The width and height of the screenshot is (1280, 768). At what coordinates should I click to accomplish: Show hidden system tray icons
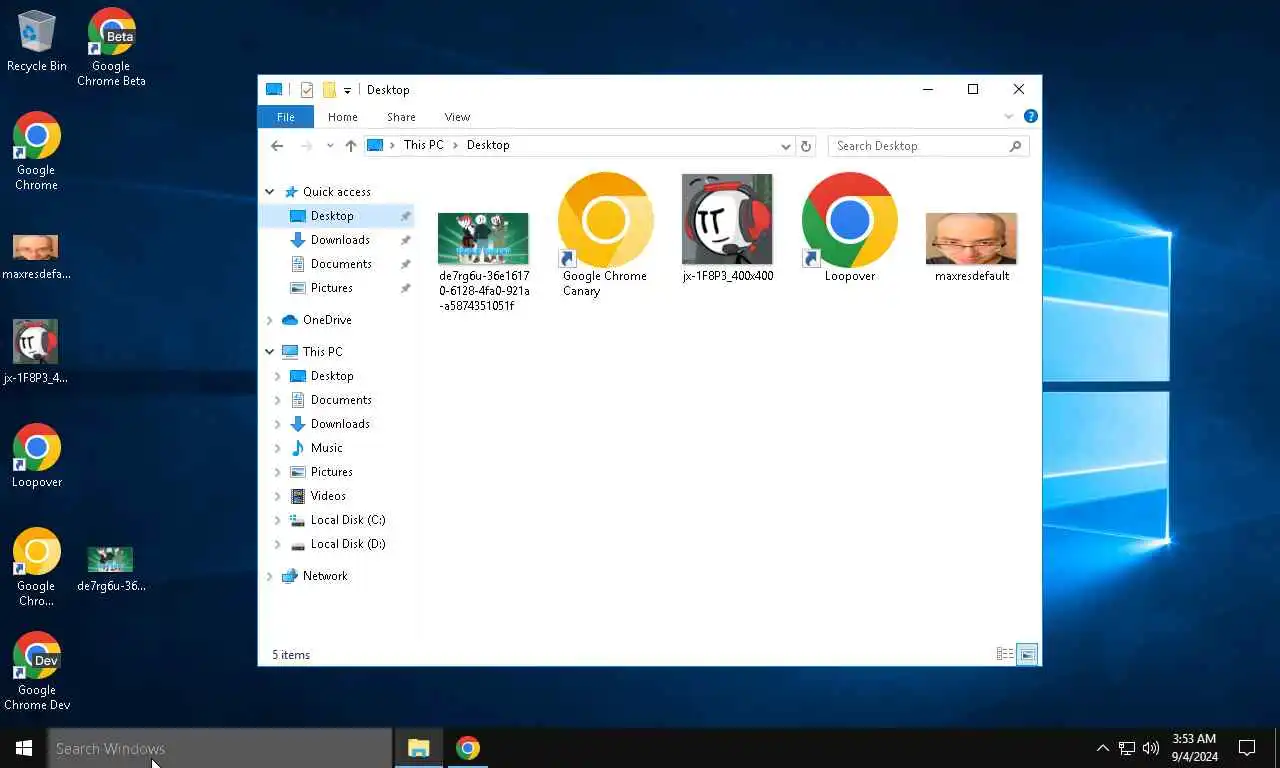[x=1103, y=748]
